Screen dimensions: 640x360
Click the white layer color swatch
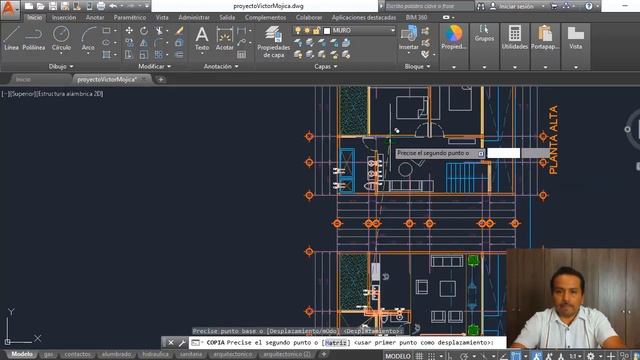327,31
